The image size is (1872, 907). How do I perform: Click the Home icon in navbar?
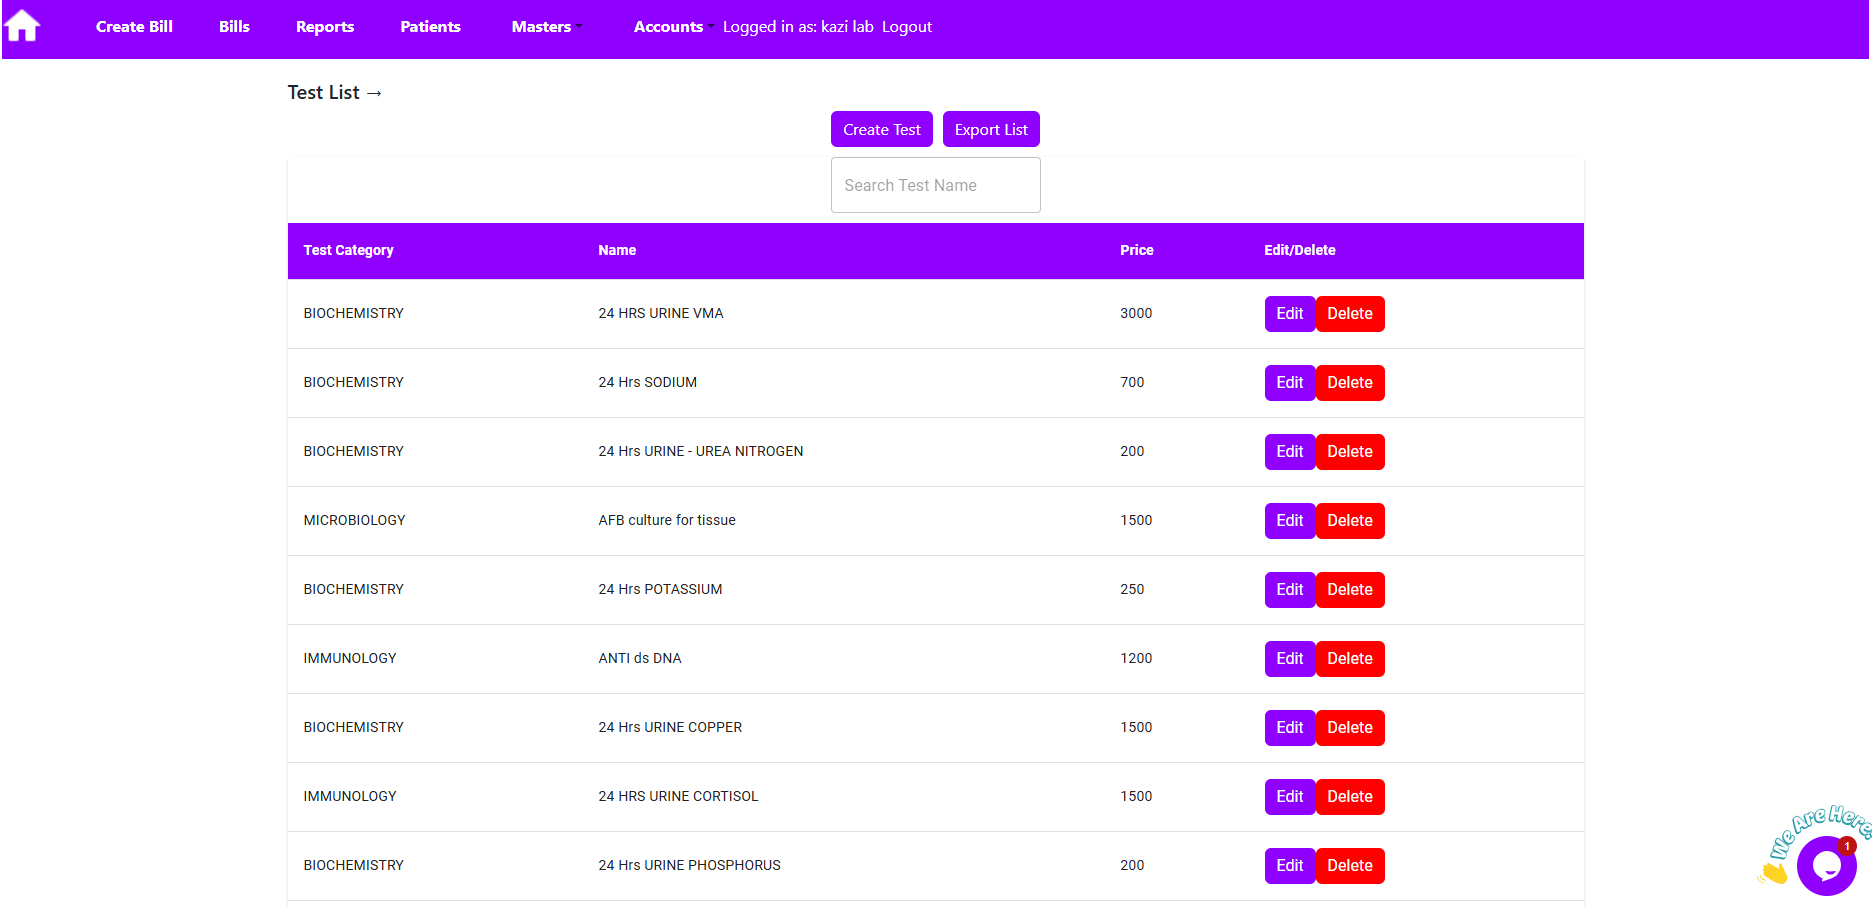pos(22,26)
